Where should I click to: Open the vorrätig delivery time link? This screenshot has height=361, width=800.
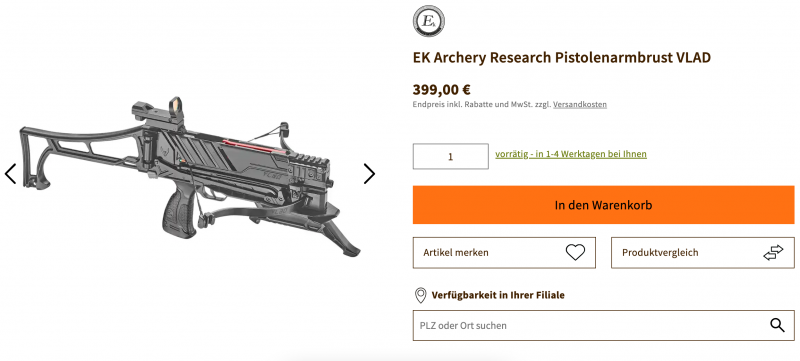coord(571,154)
